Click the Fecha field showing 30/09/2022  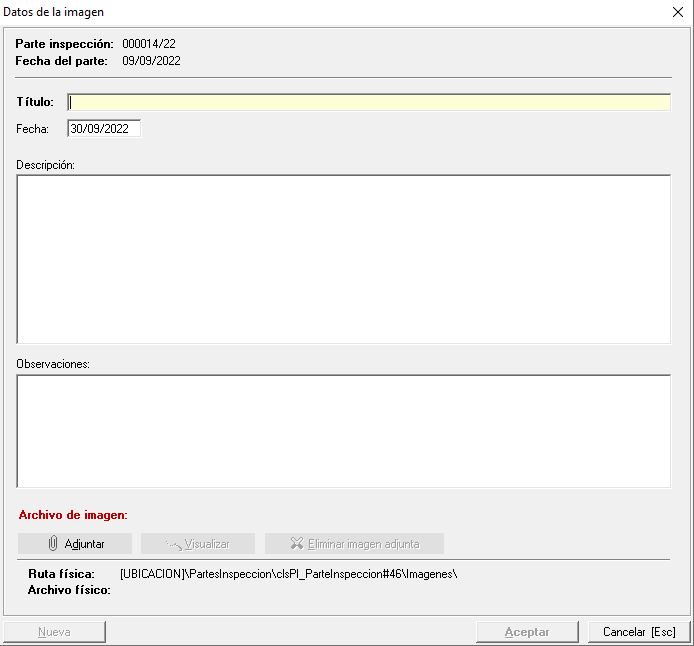[104, 129]
